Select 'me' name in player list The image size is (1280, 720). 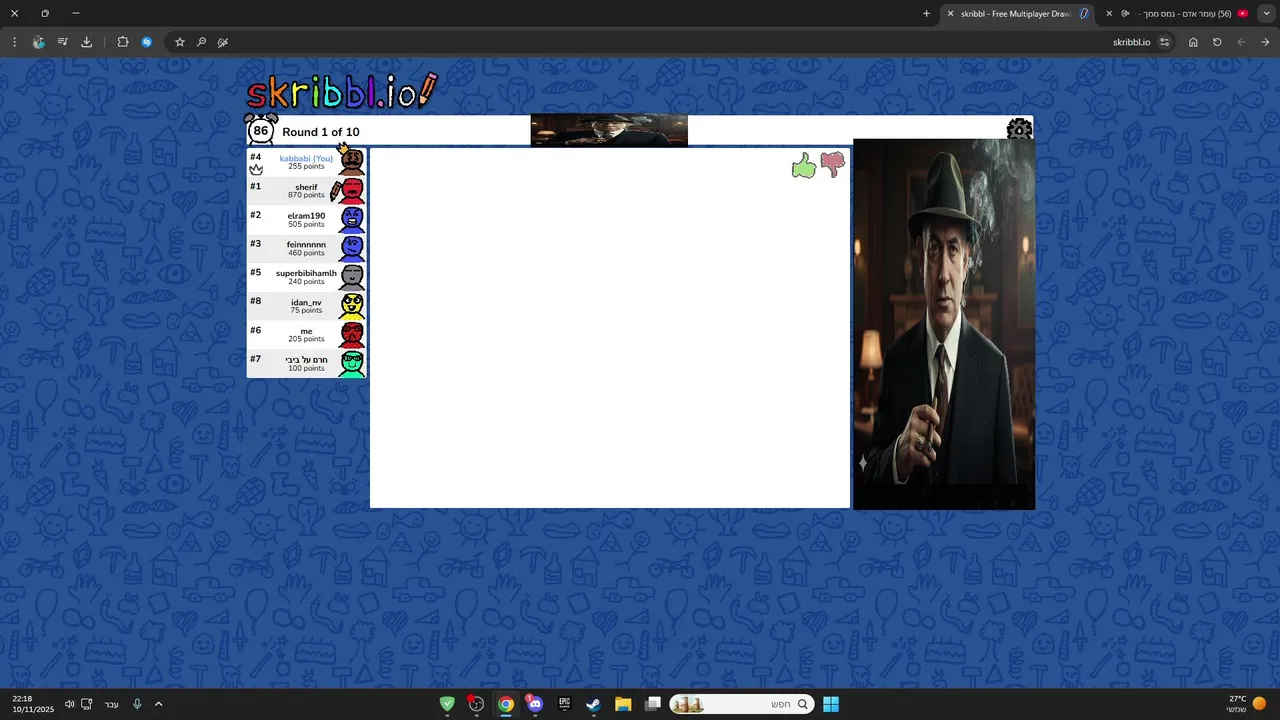(306, 331)
